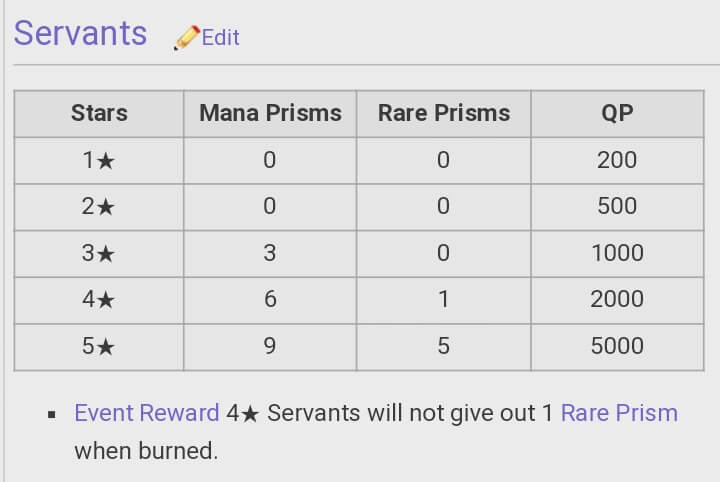
Task: Click the 3★ row label
Action: point(99,254)
